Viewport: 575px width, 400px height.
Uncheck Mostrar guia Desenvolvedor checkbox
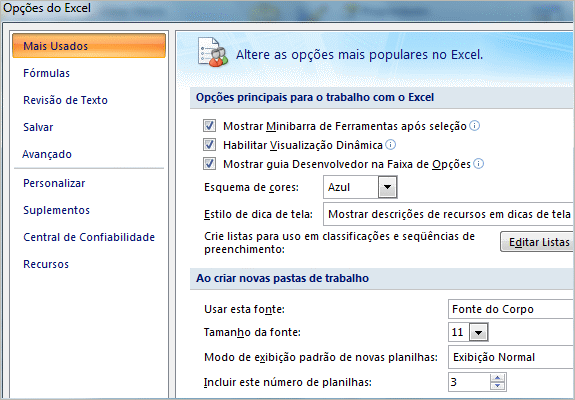(209, 163)
